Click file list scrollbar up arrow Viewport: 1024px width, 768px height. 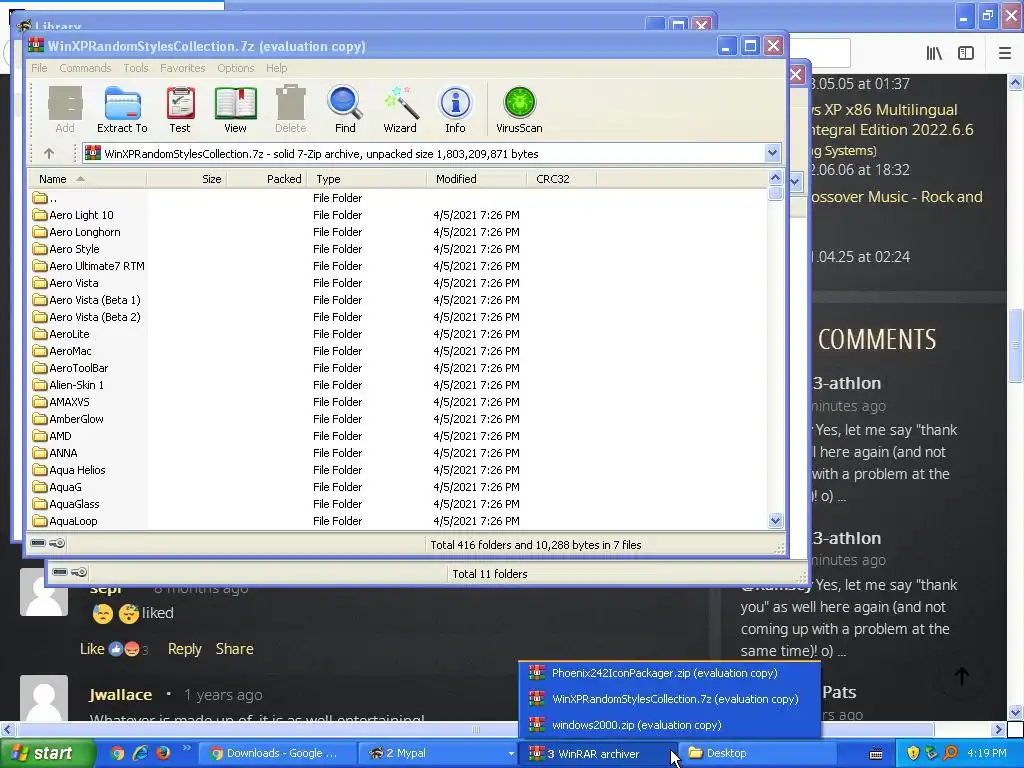tap(775, 178)
